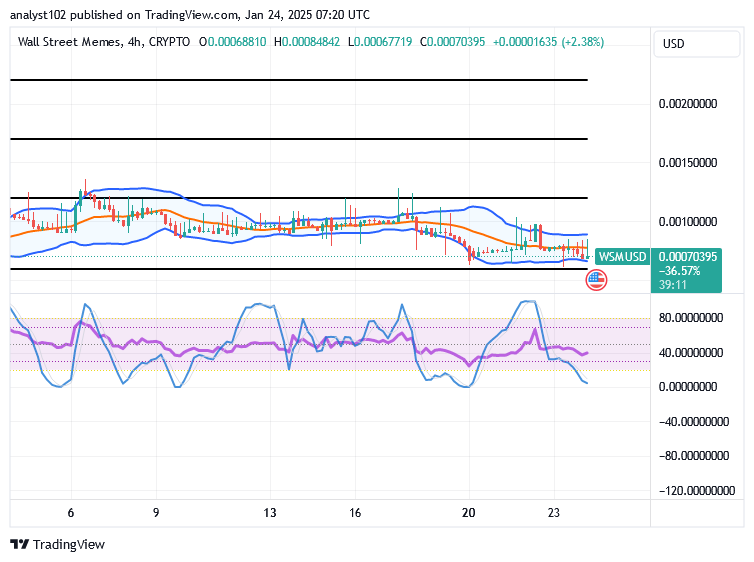Click the analyst102 published header text
754x562 pixels.
(x=190, y=15)
